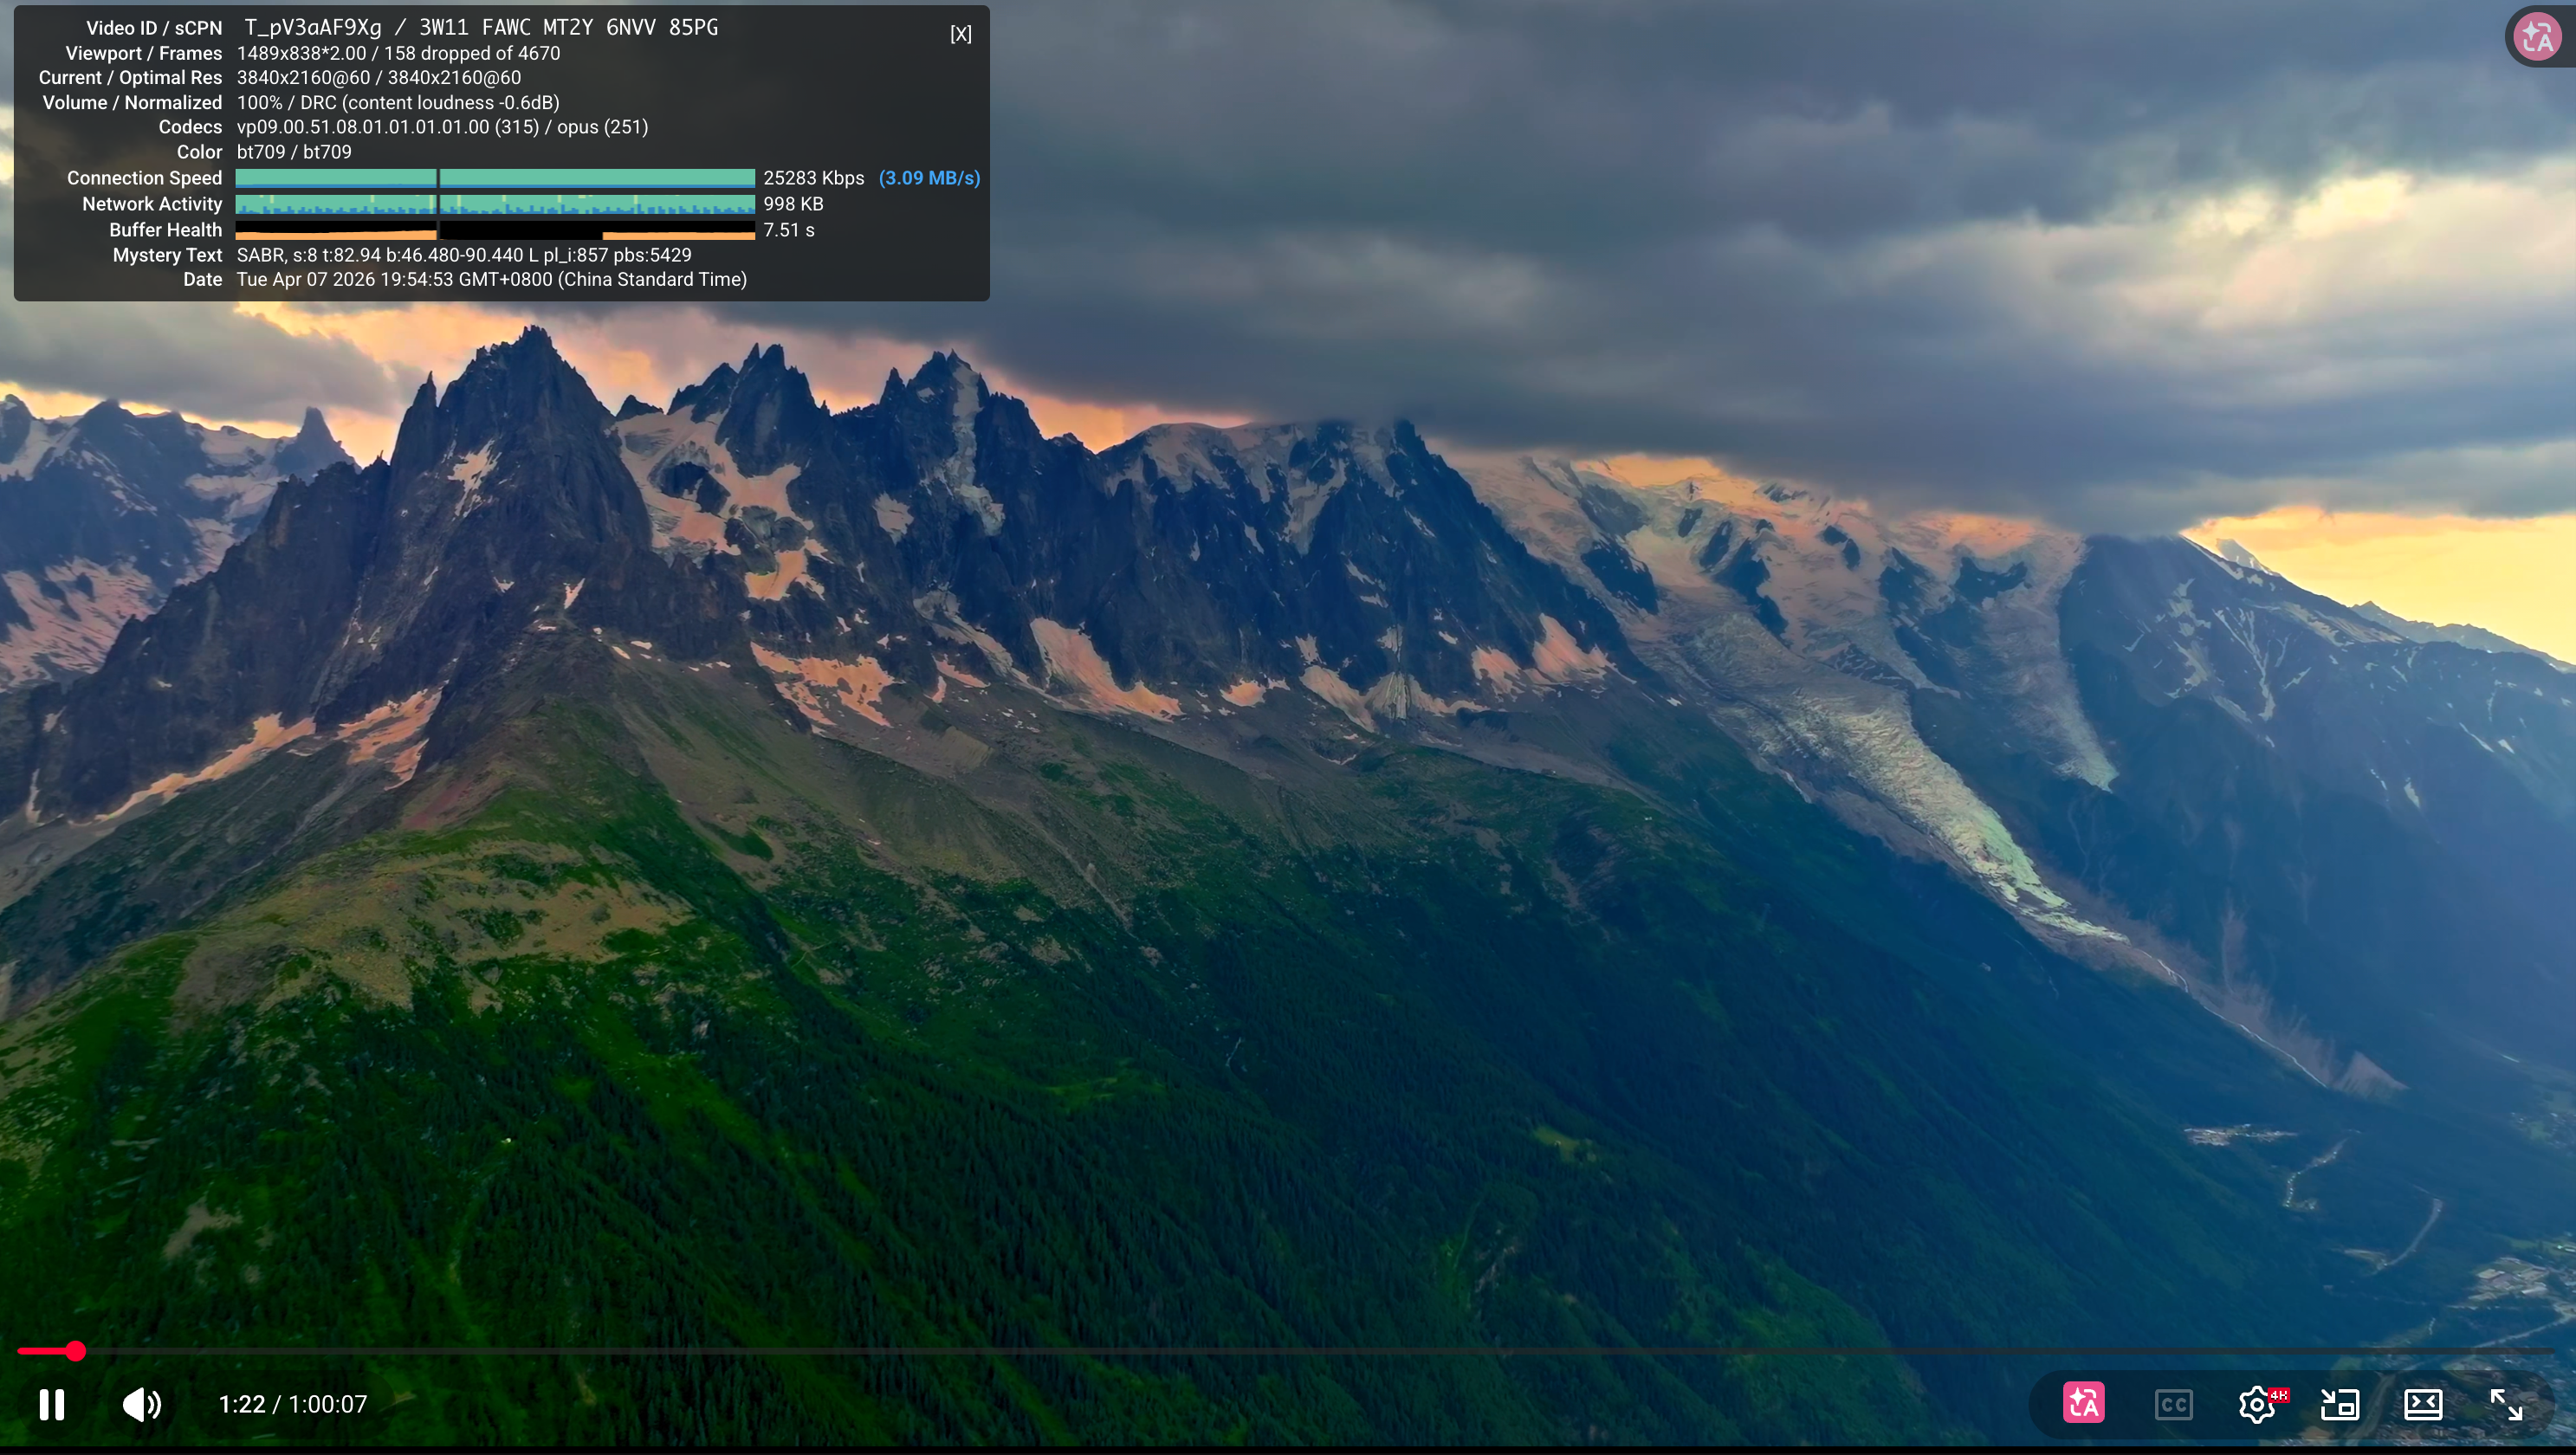
Task: Click the Connection Speed graph bar
Action: 495,178
